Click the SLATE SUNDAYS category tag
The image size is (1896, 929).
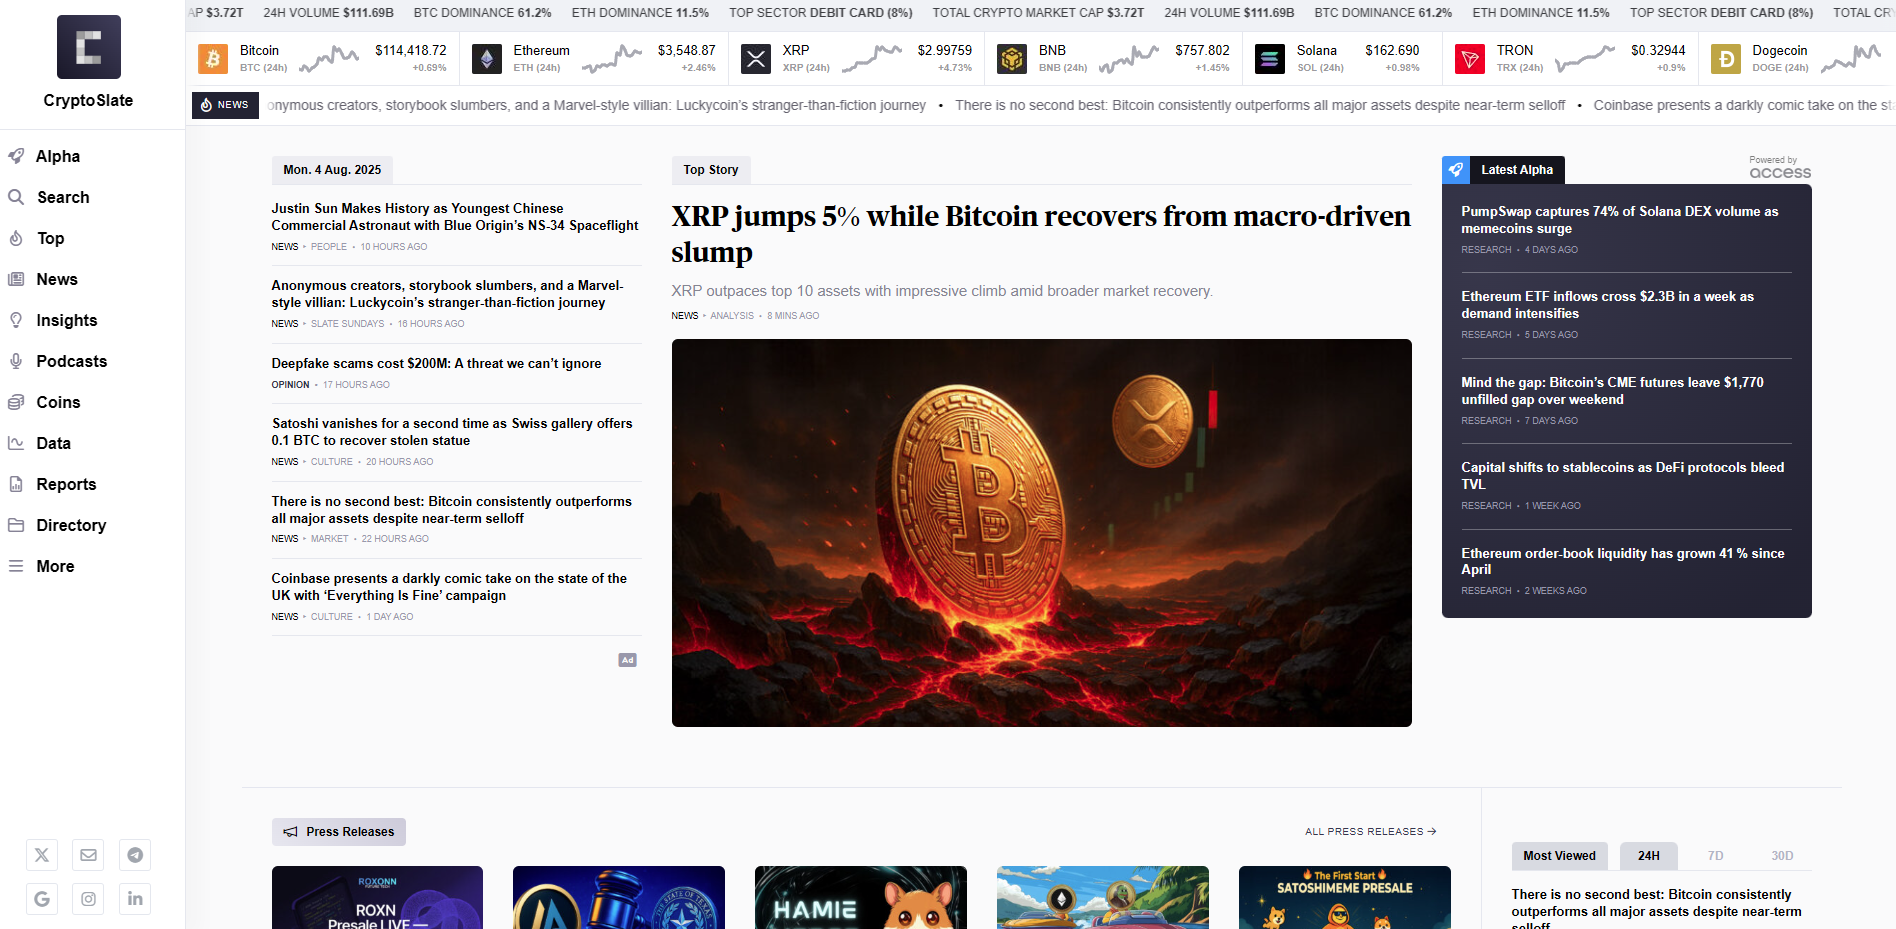pos(347,324)
